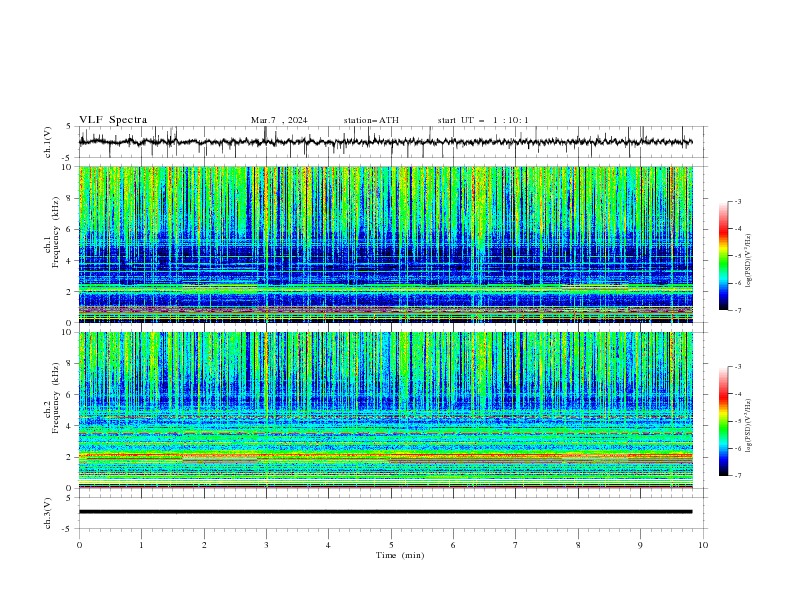
Task: Click time axis tick label '10'
Action: coord(703,545)
